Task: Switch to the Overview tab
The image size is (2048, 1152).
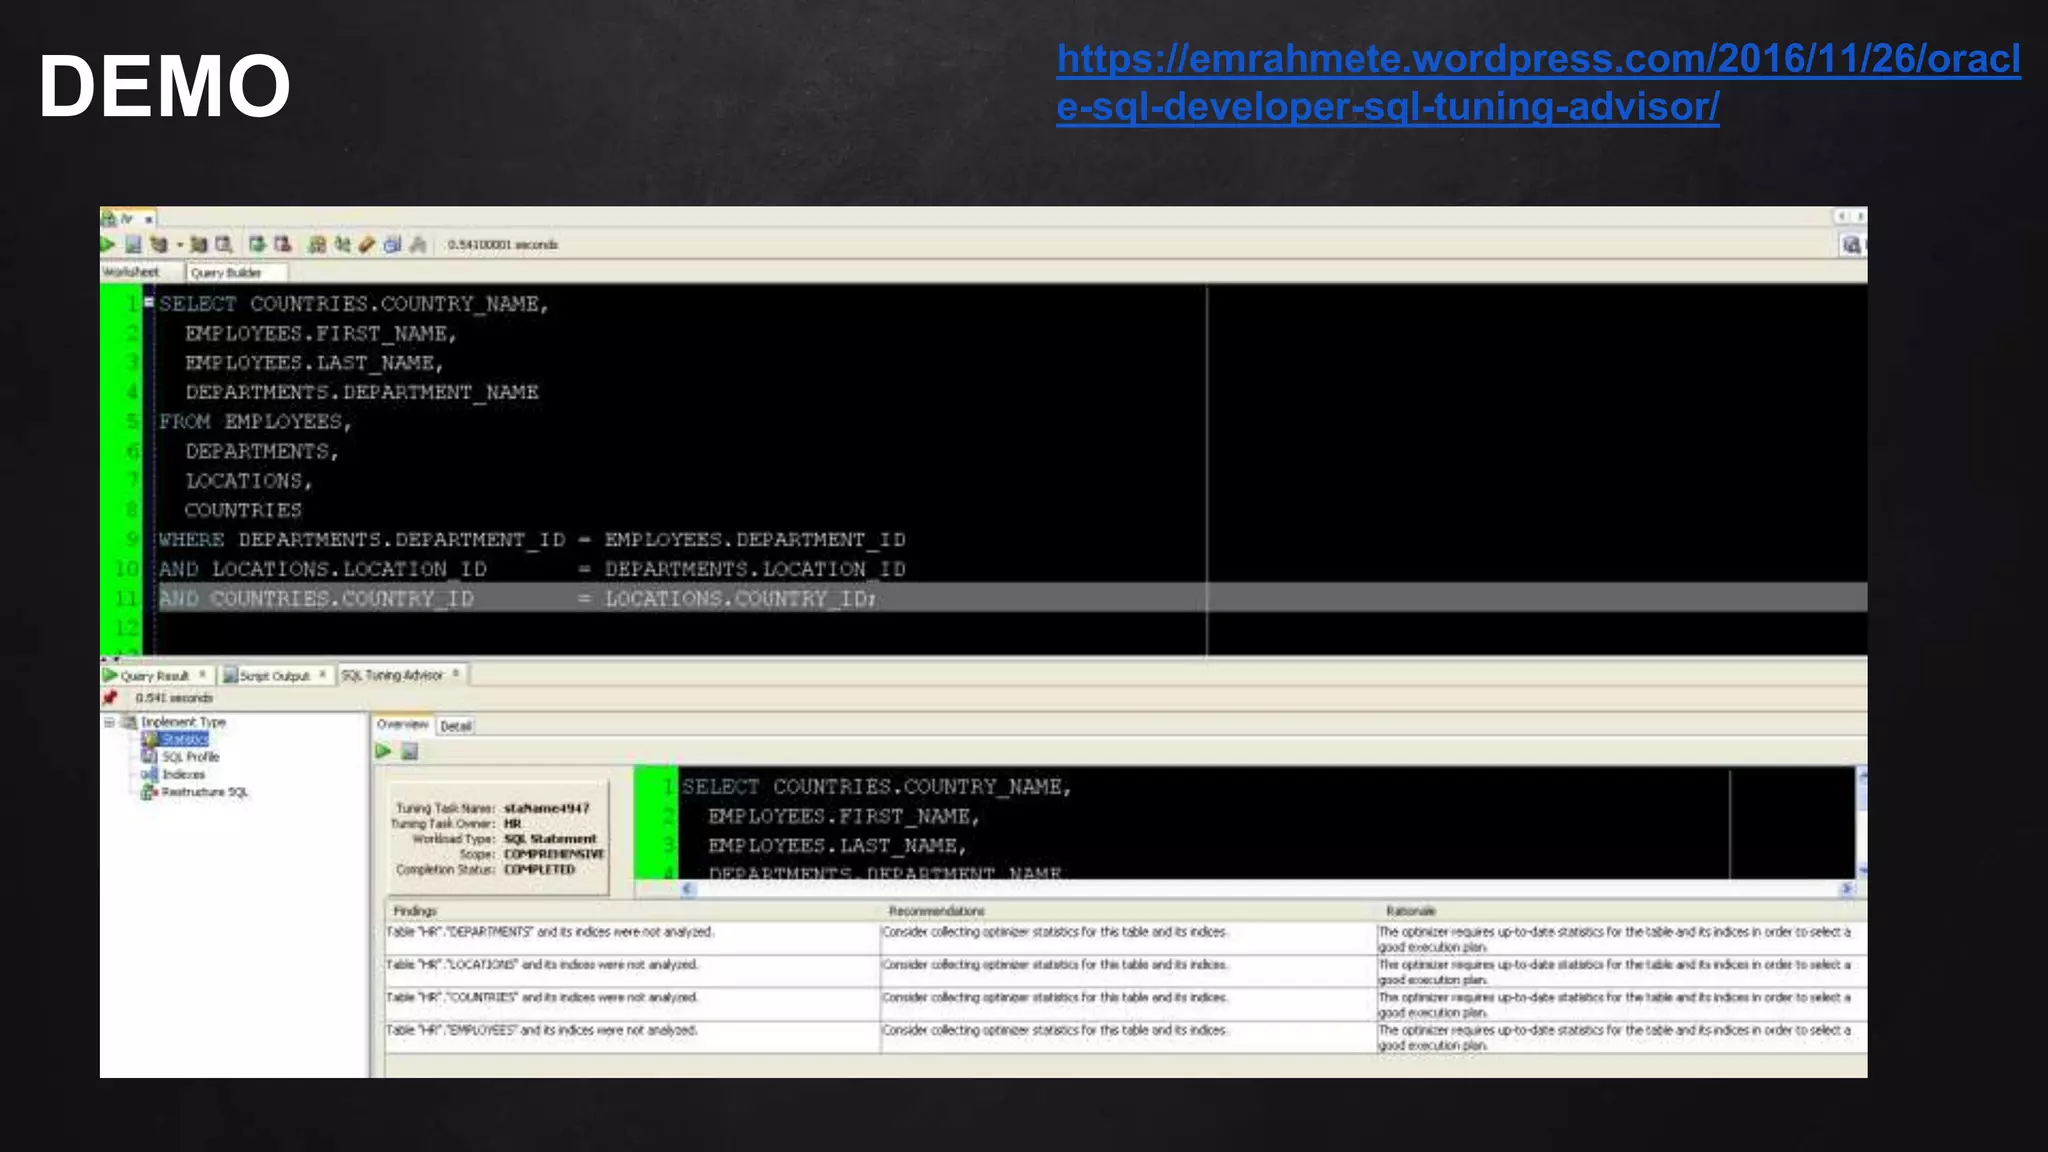Action: [x=403, y=724]
